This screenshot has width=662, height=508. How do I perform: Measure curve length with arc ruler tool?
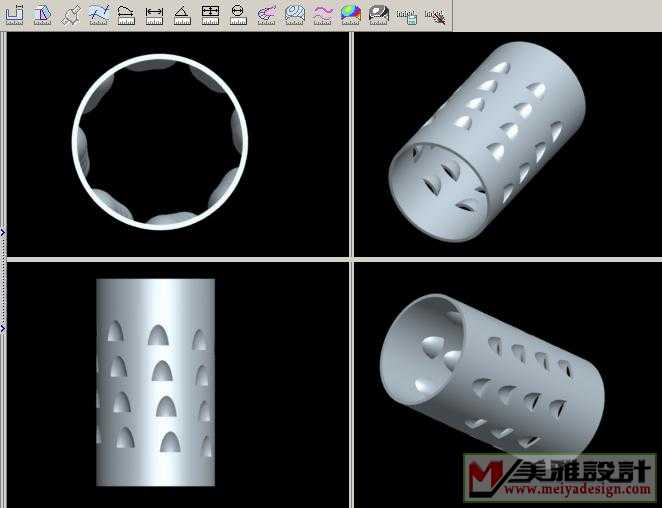tap(126, 15)
